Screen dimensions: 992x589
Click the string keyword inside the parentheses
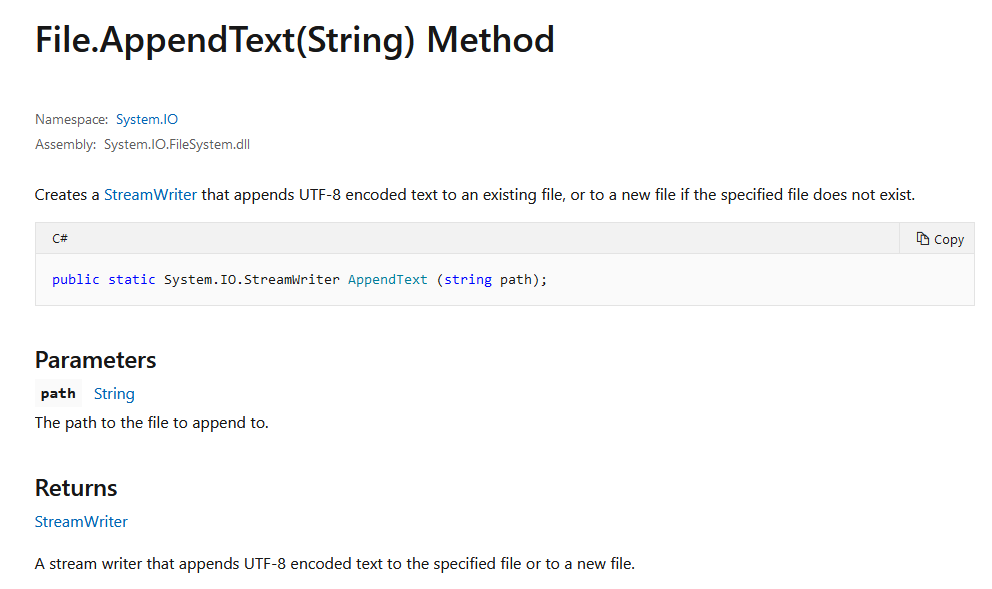coord(468,280)
